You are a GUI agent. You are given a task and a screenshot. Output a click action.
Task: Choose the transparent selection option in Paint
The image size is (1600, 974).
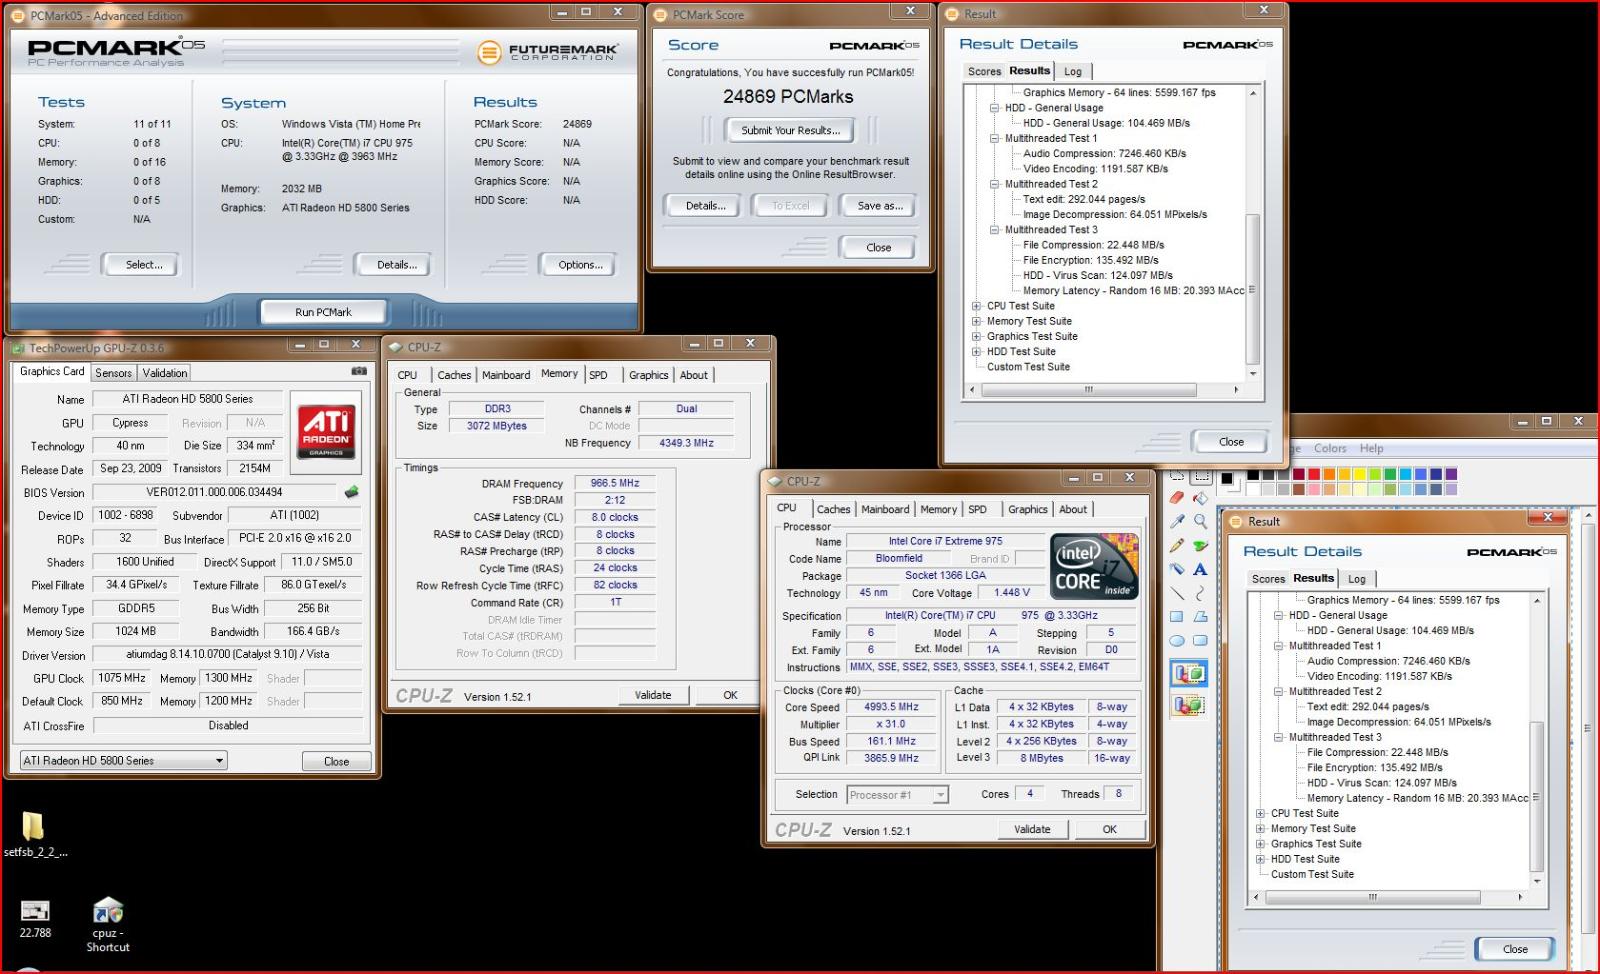point(1189,705)
